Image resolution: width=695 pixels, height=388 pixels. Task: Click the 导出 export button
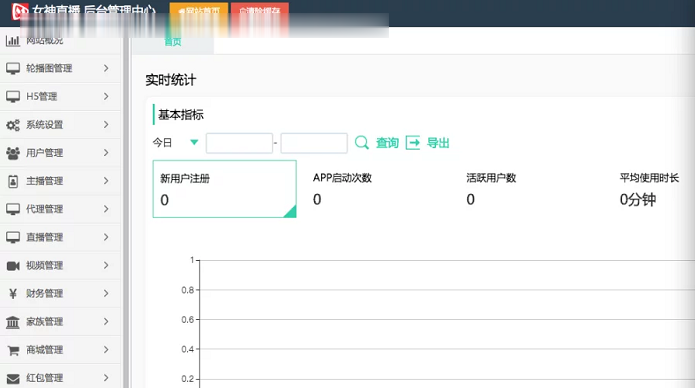tap(438, 143)
